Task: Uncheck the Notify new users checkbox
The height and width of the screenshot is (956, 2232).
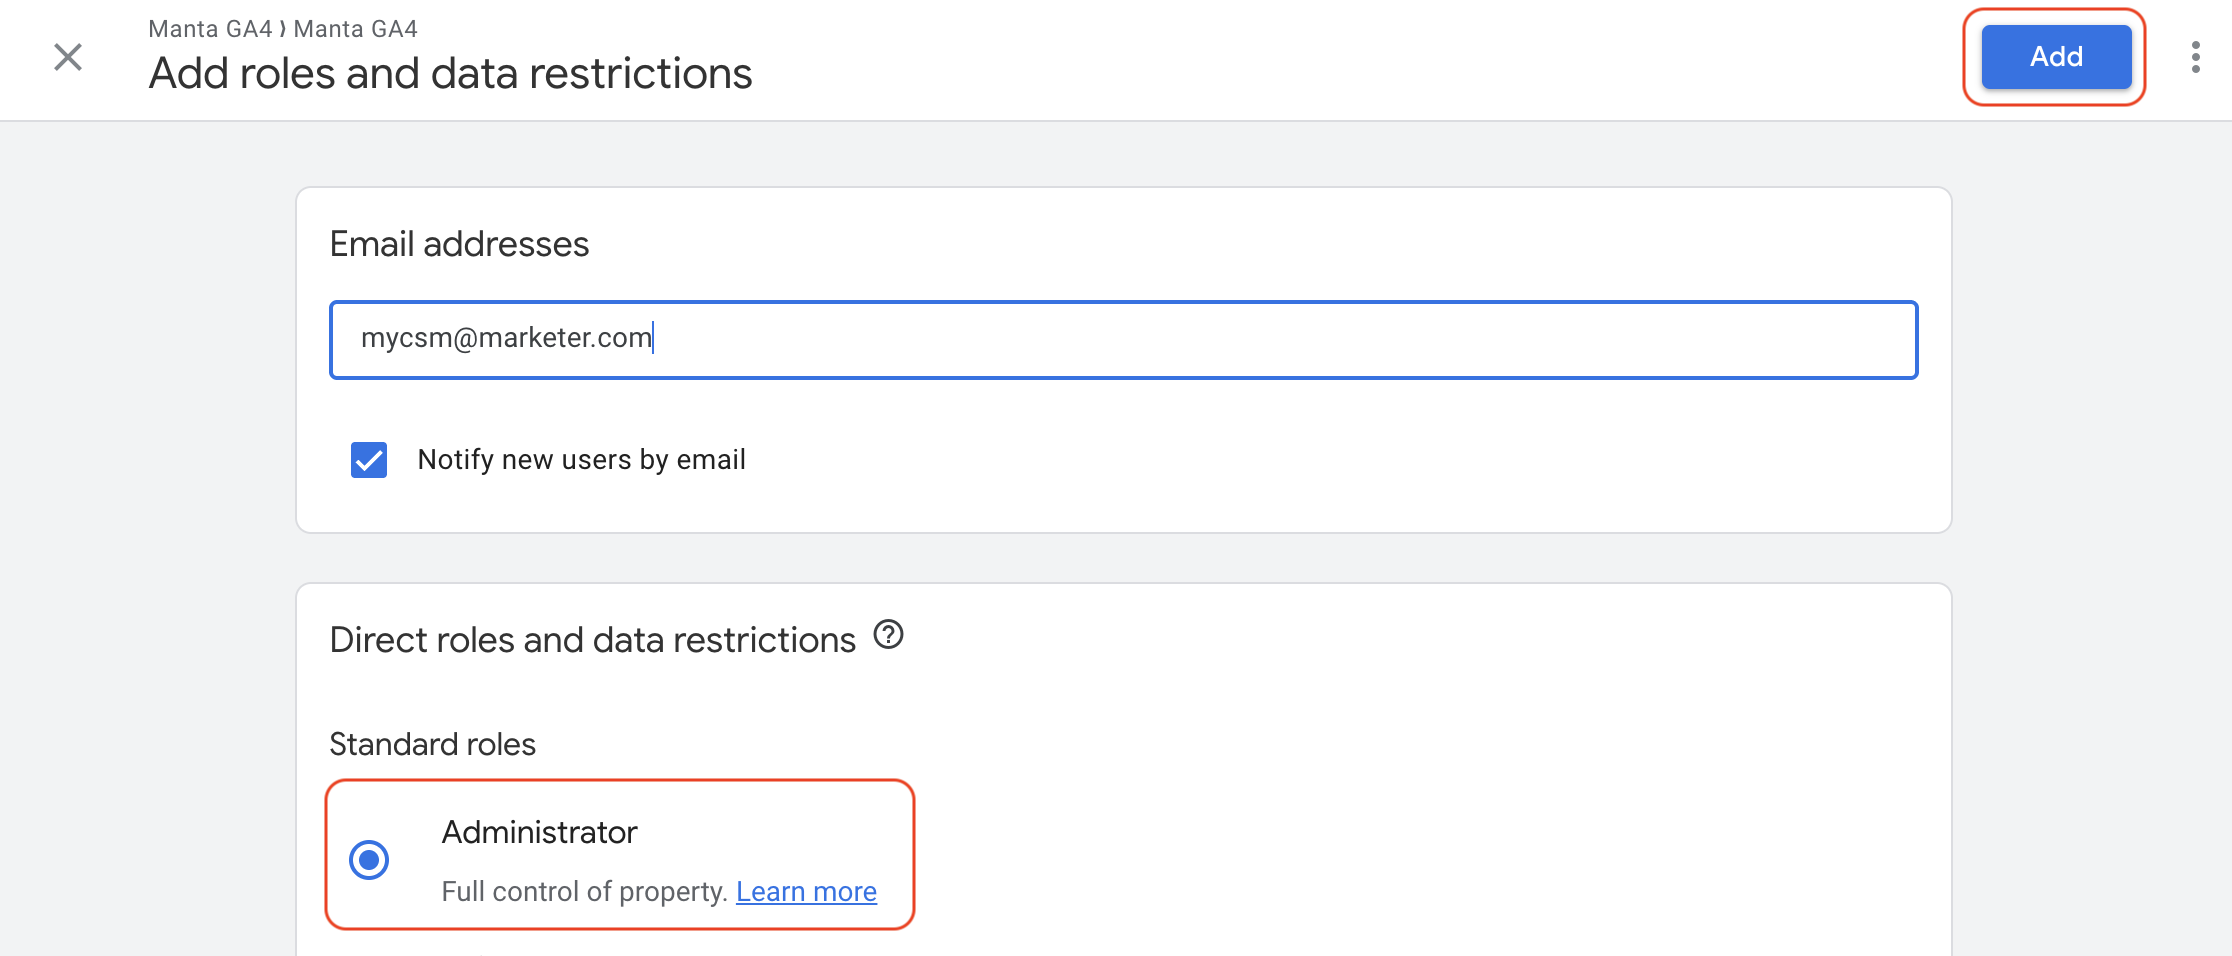Action: click(x=369, y=460)
